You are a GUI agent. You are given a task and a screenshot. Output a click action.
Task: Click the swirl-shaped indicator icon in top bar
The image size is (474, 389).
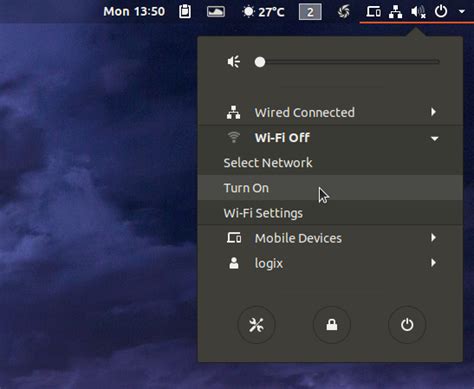[x=344, y=12]
